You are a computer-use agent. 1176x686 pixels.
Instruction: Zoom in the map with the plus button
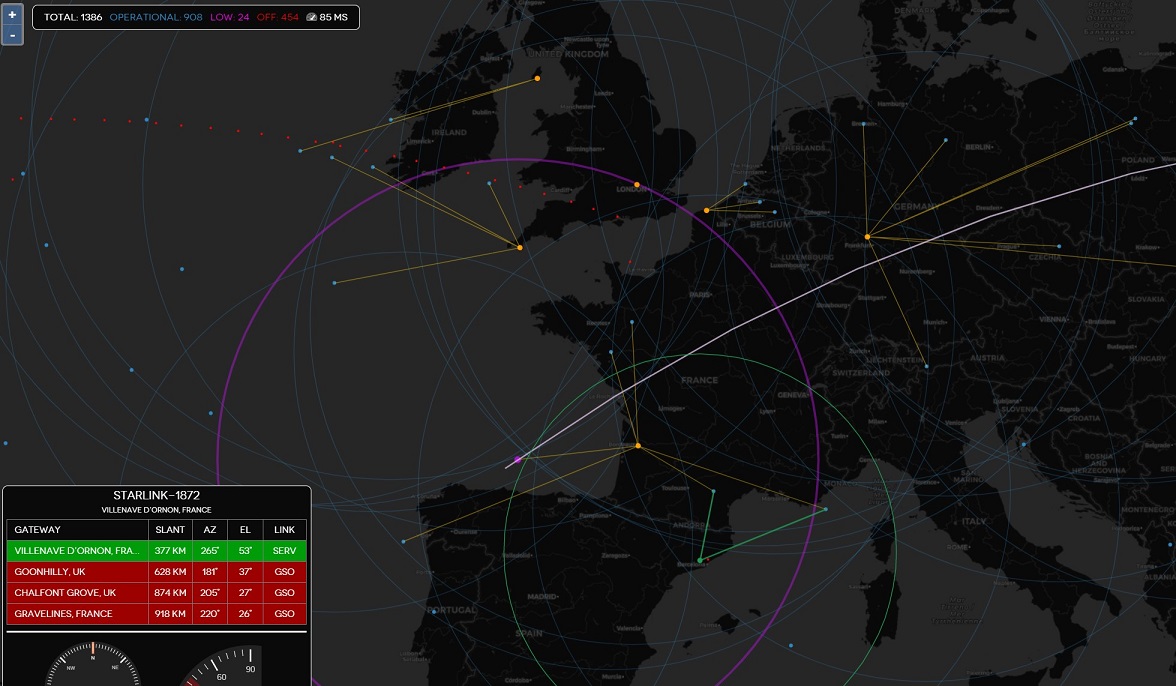coord(12,14)
